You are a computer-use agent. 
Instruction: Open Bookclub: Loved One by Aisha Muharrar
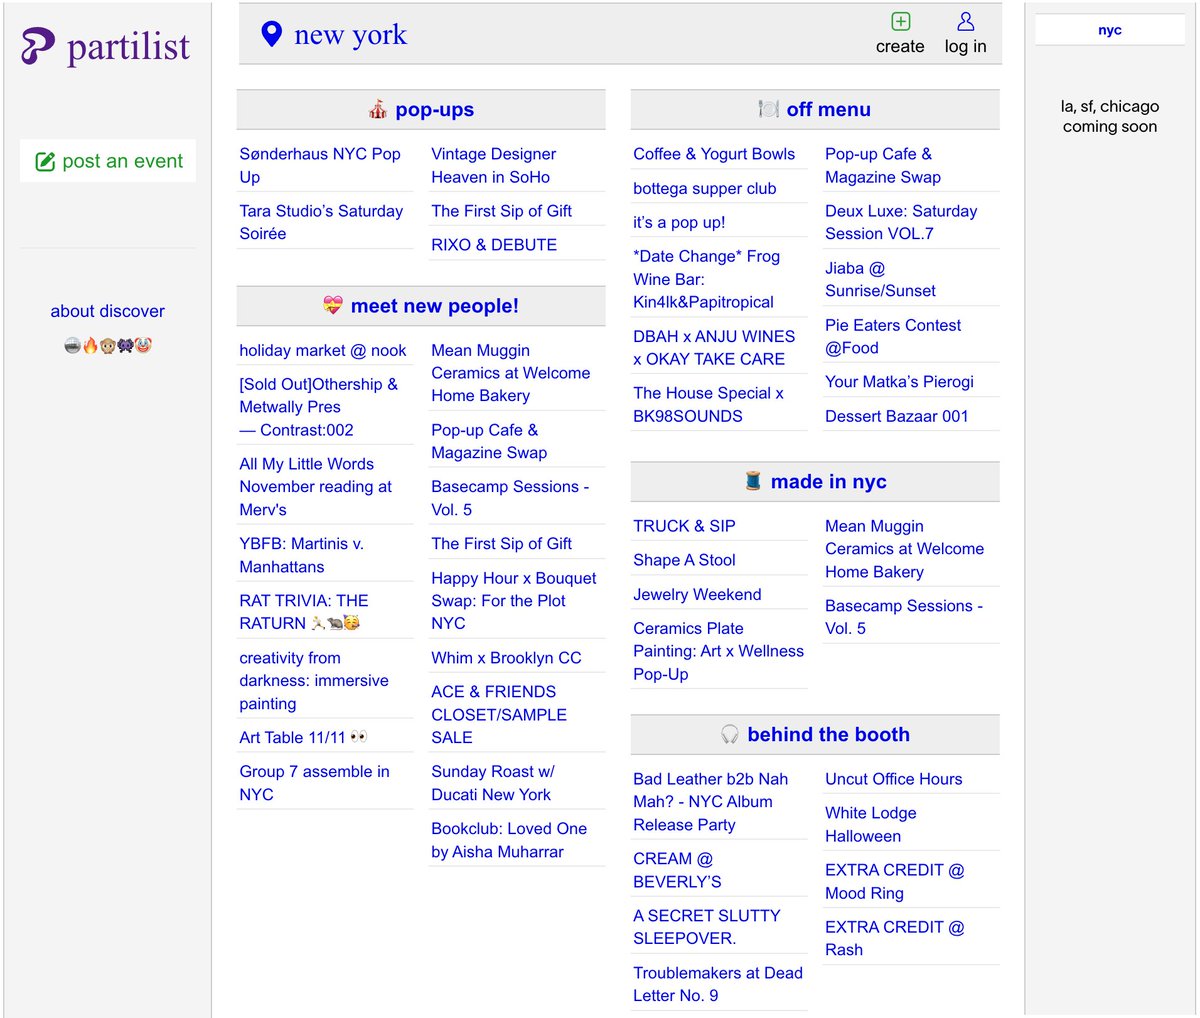pyautogui.click(x=509, y=840)
